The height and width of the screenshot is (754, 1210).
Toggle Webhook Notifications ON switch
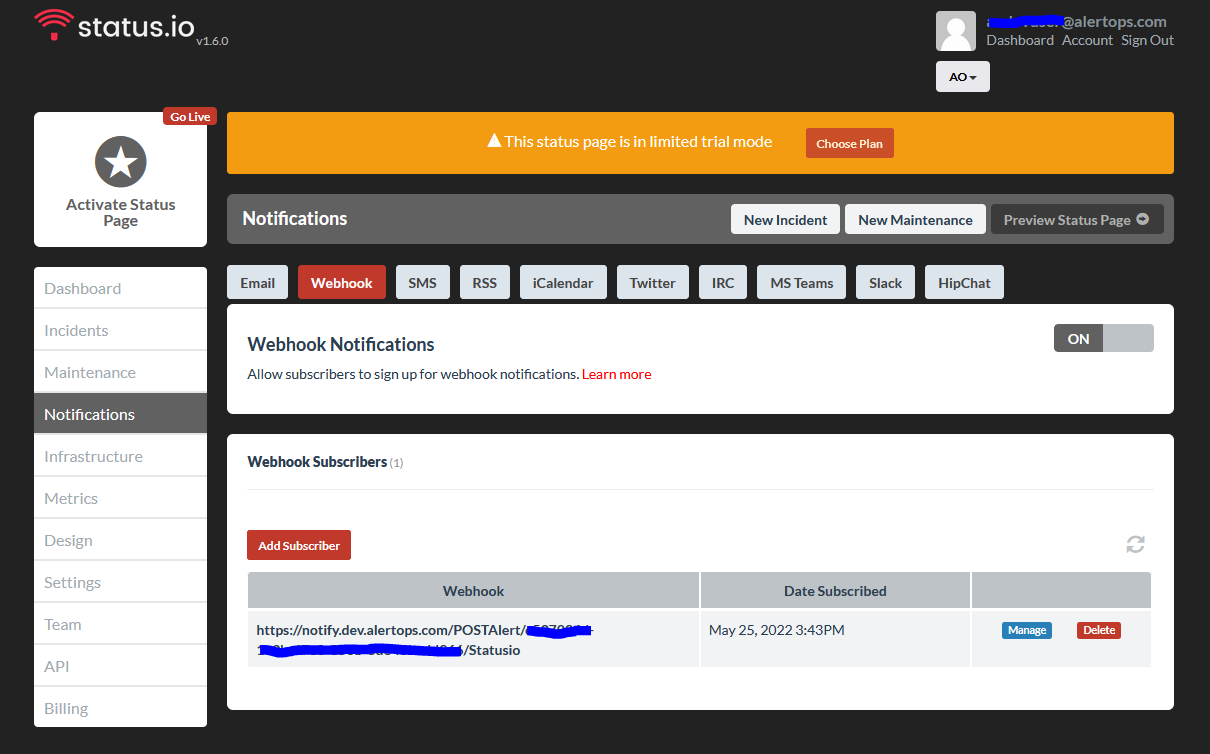click(x=1103, y=339)
